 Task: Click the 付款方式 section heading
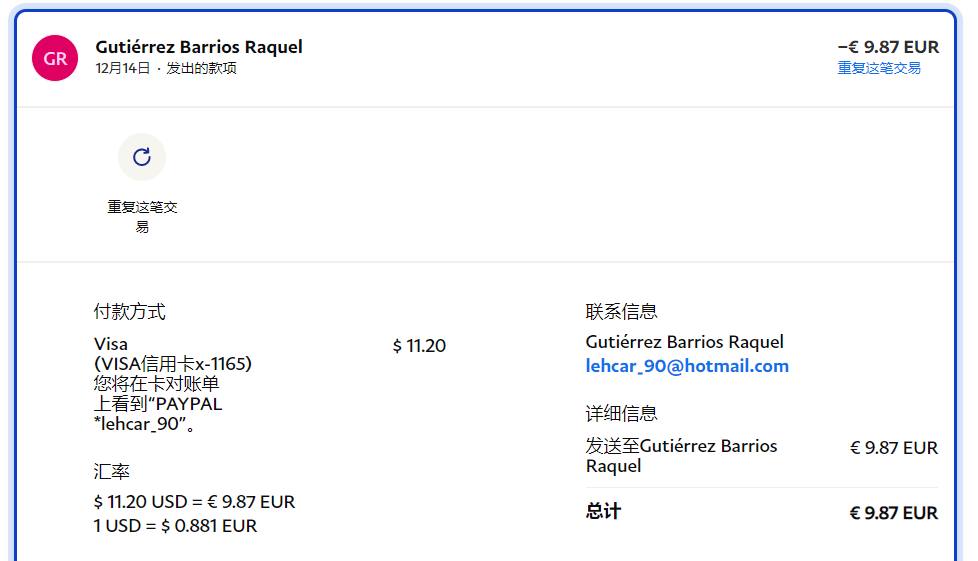pos(130,312)
